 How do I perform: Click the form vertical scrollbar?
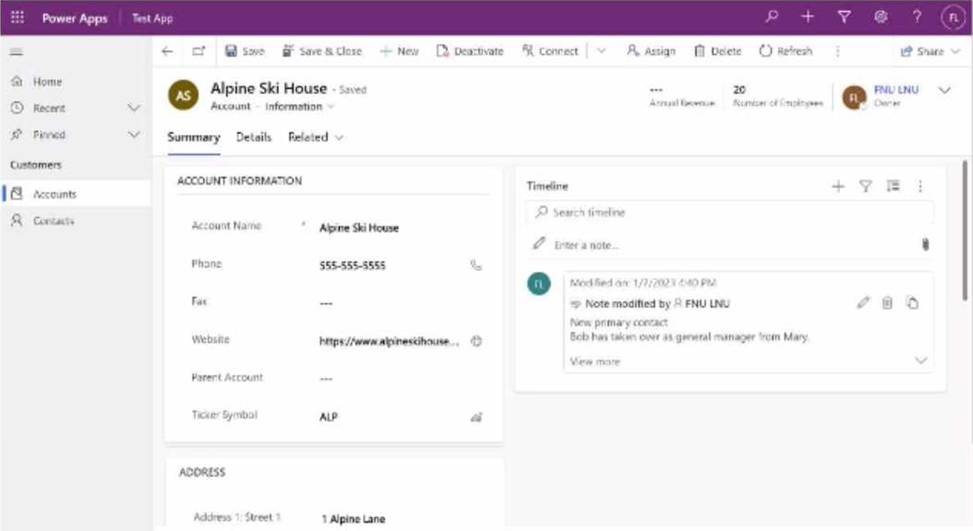click(x=965, y=230)
